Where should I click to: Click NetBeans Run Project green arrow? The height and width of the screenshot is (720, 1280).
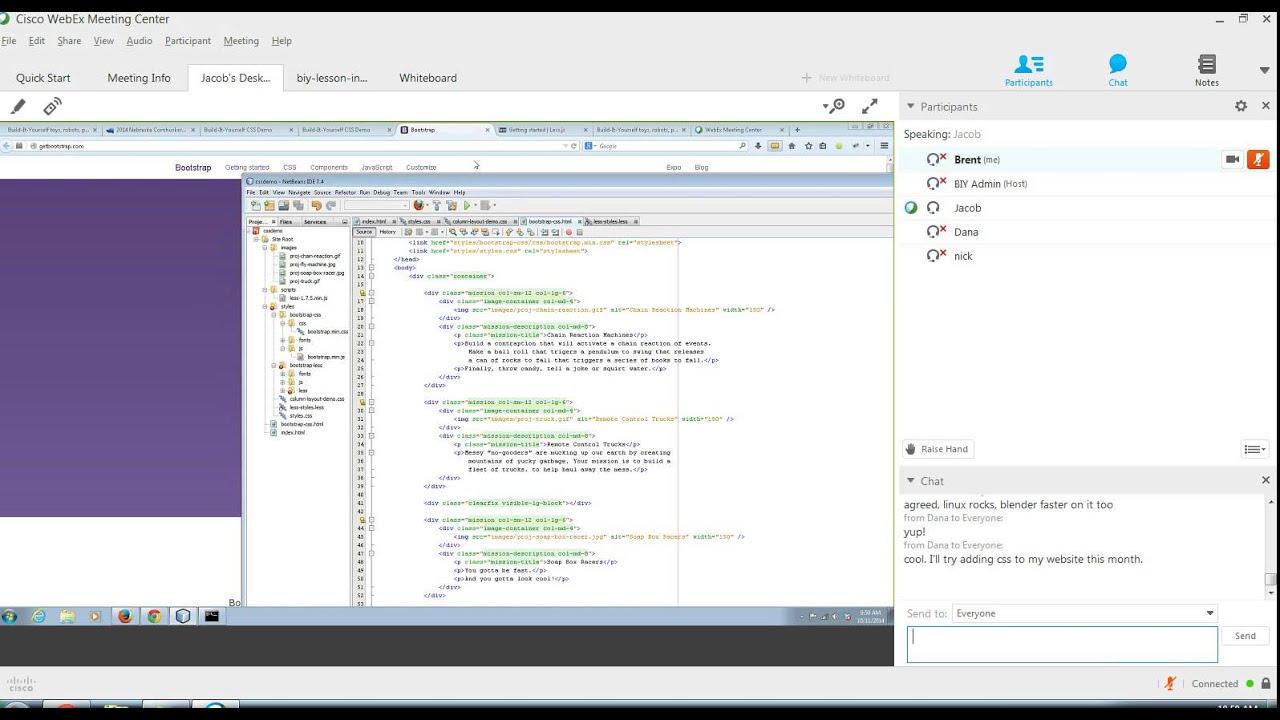click(467, 205)
